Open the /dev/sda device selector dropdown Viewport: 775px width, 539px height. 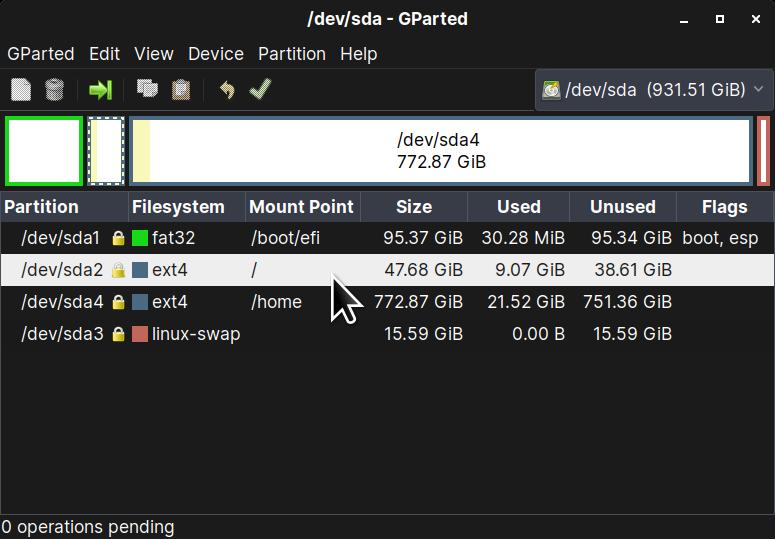pos(653,90)
